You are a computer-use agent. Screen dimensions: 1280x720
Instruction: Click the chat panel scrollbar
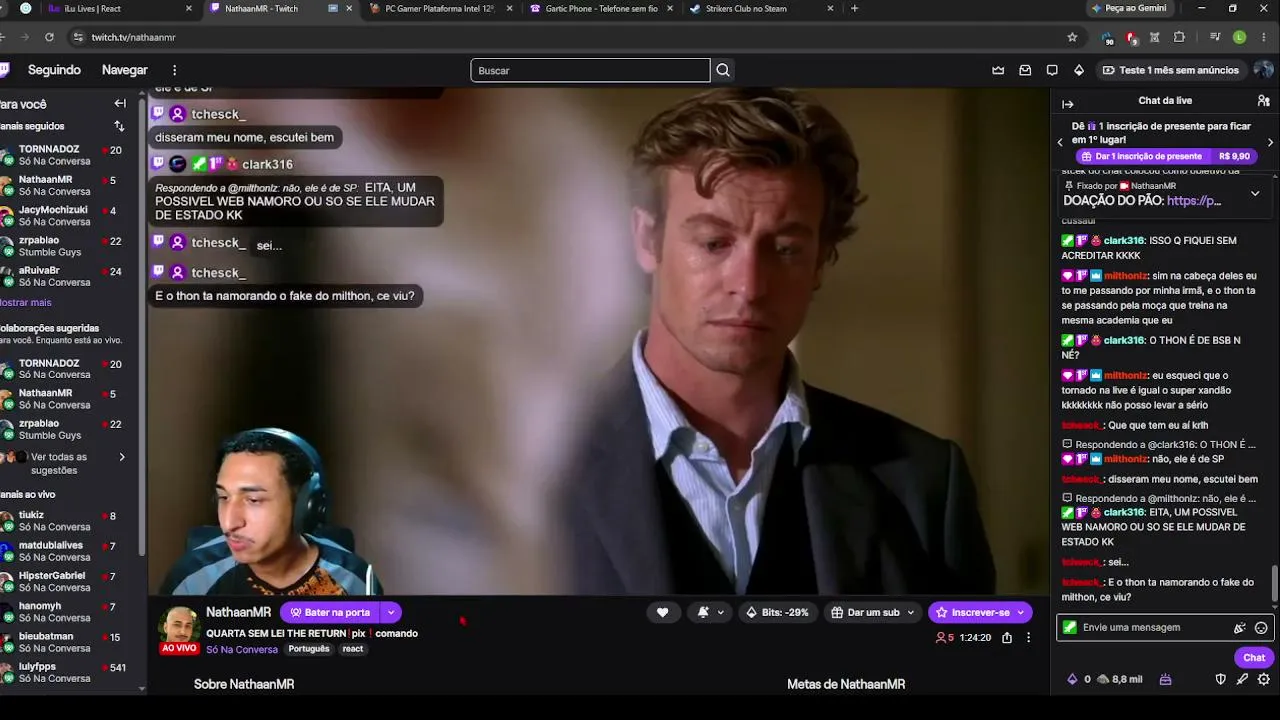click(x=1274, y=584)
